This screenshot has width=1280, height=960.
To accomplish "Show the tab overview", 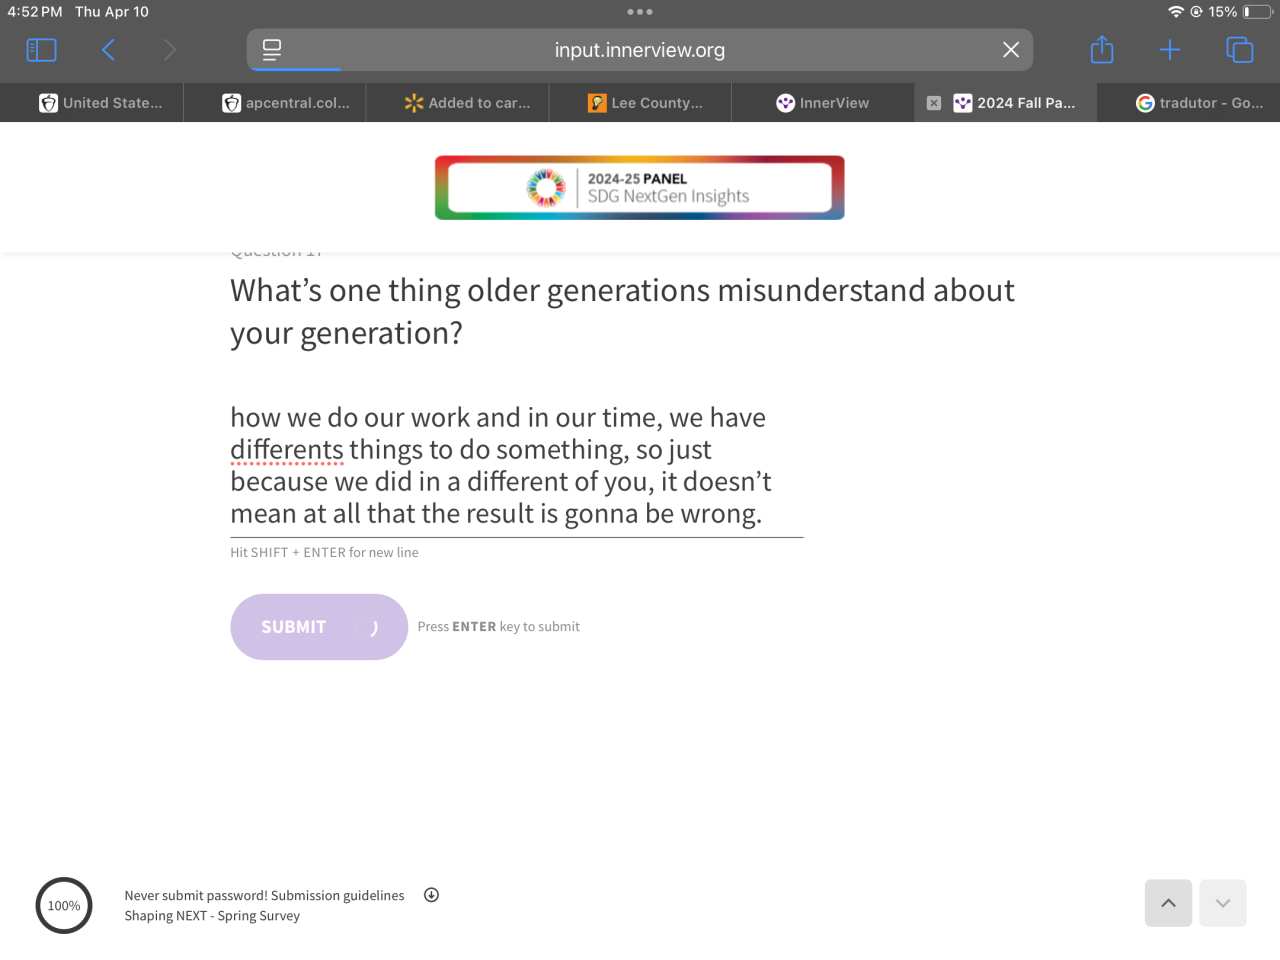I will coord(1239,50).
